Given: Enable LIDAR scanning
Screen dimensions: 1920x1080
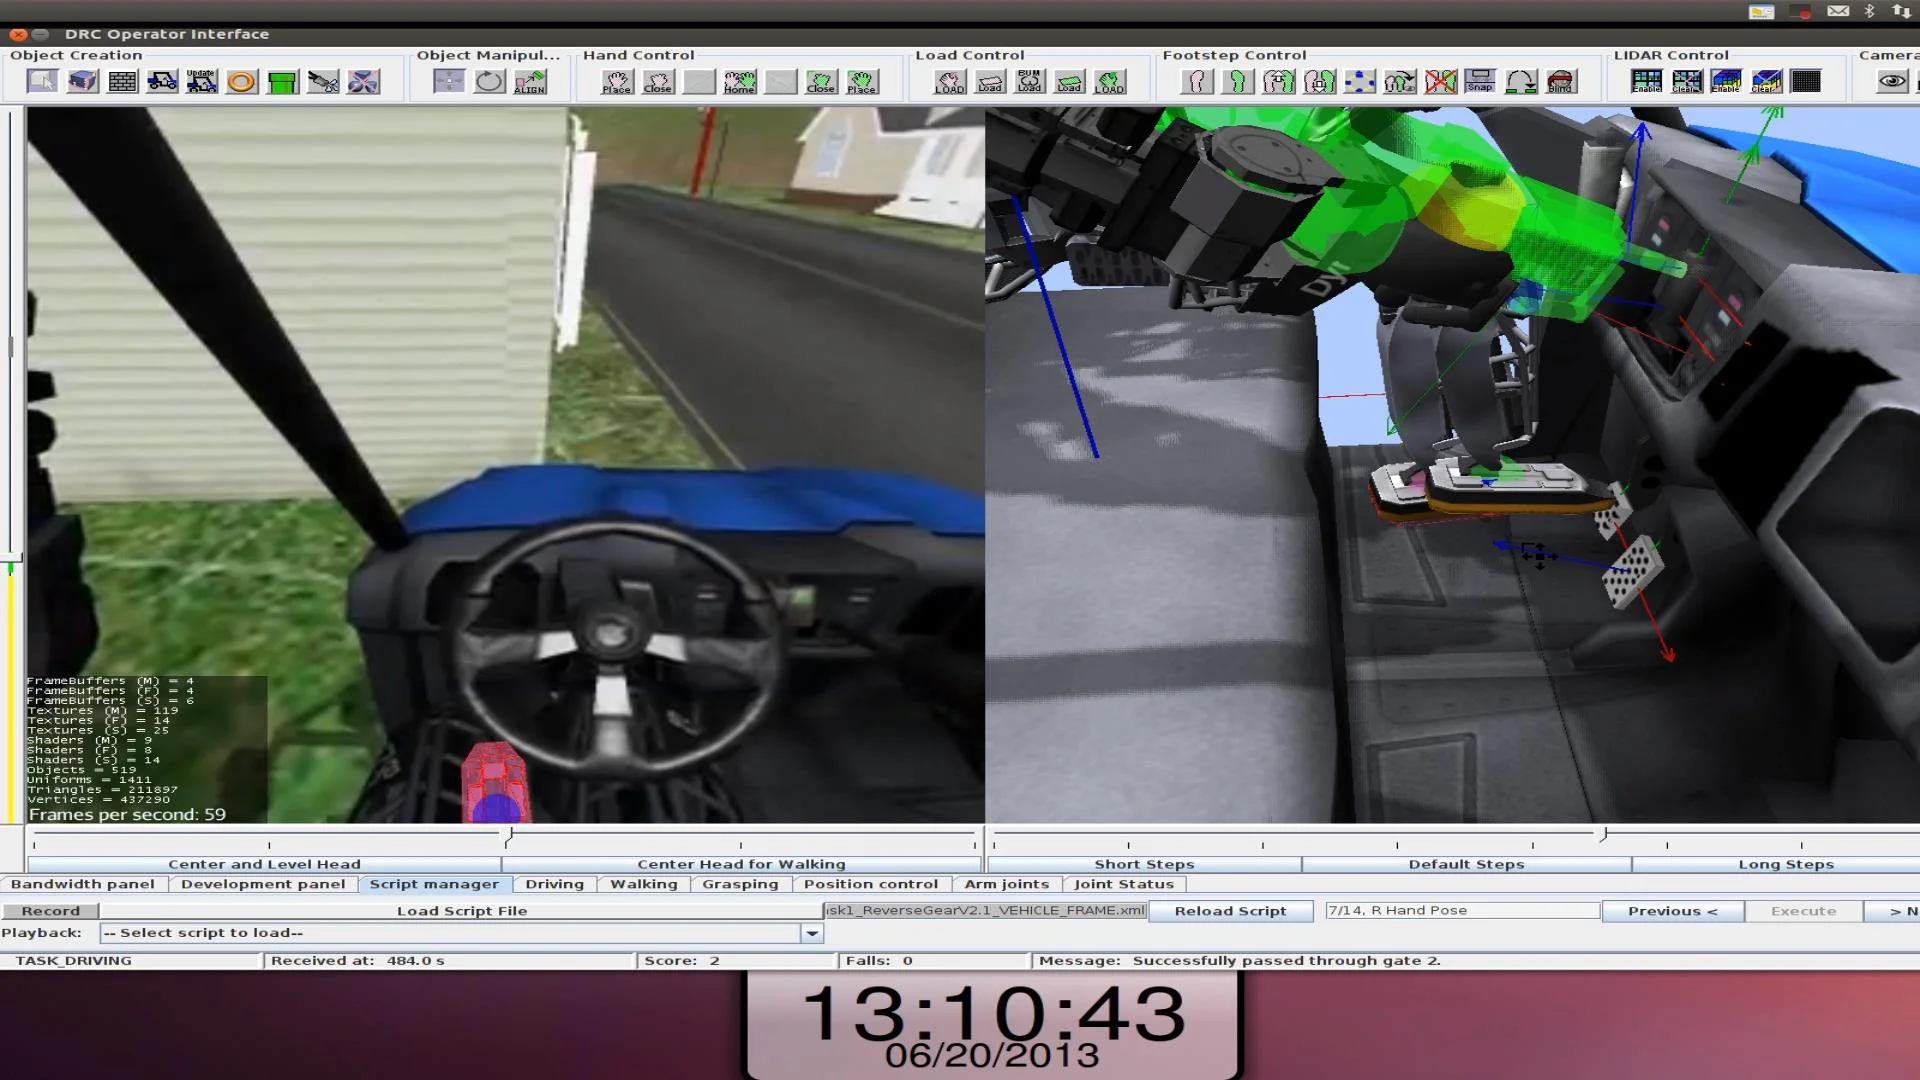Looking at the screenshot, I should 1645,81.
